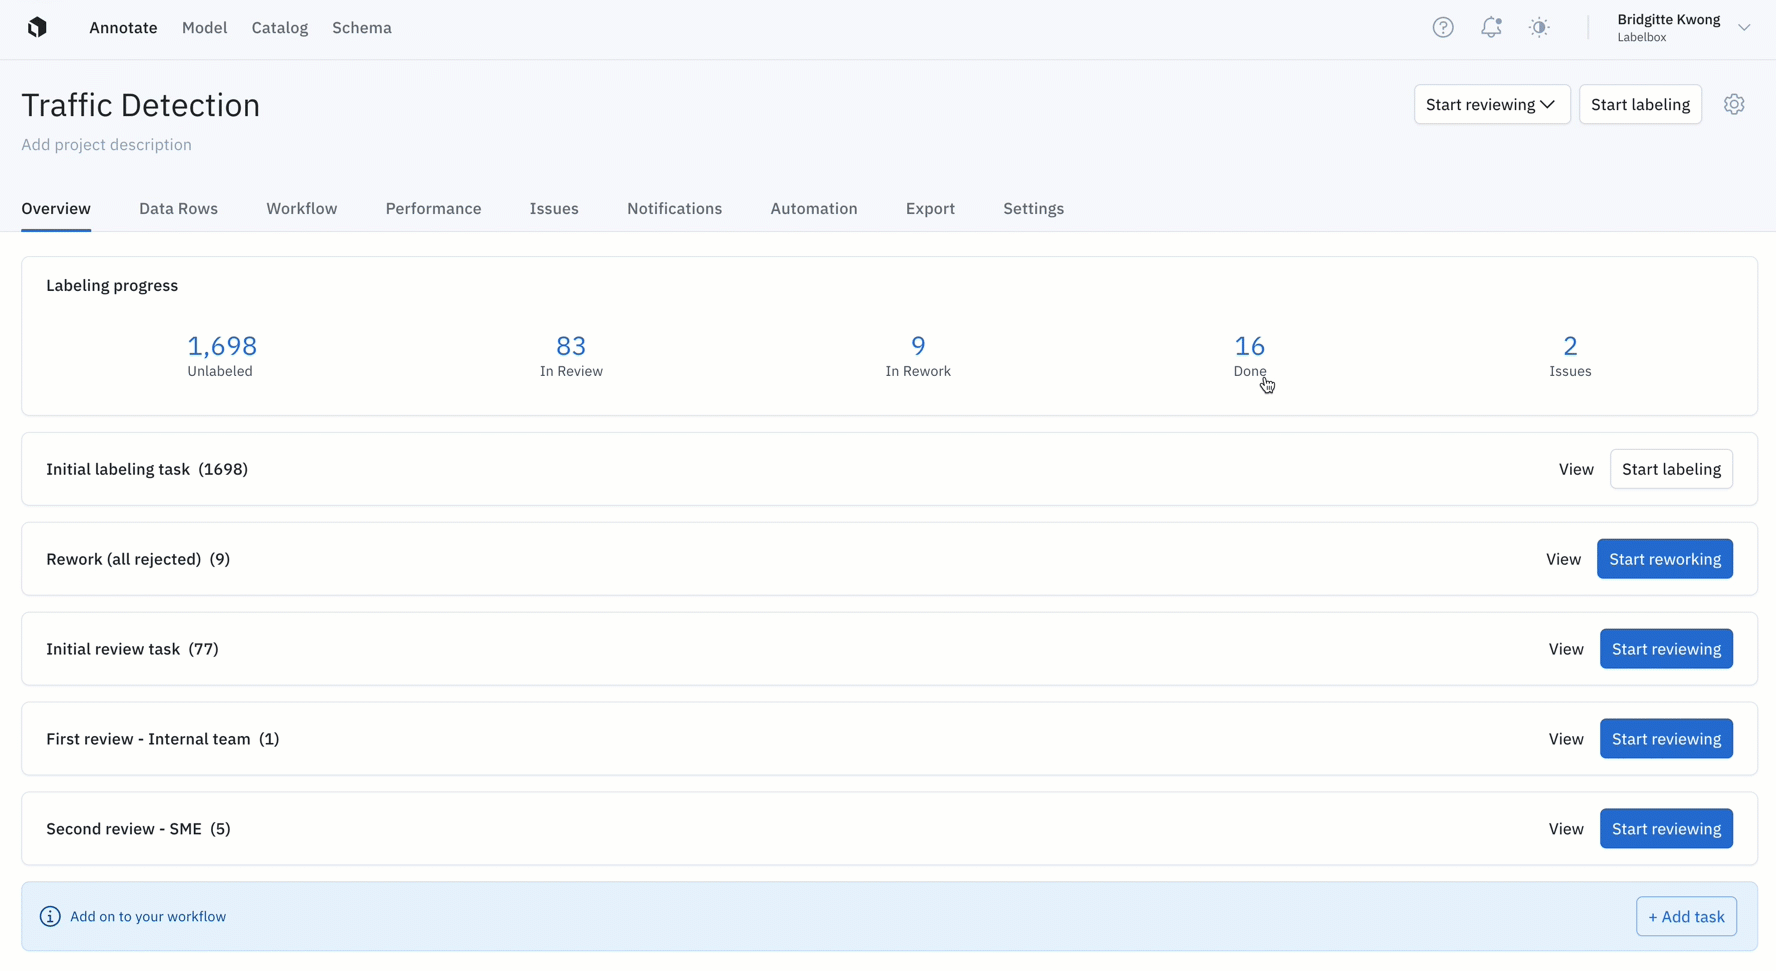Expand the Bridgitte Kwong account menu chevron
Image resolution: width=1776 pixels, height=971 pixels.
pos(1744,28)
